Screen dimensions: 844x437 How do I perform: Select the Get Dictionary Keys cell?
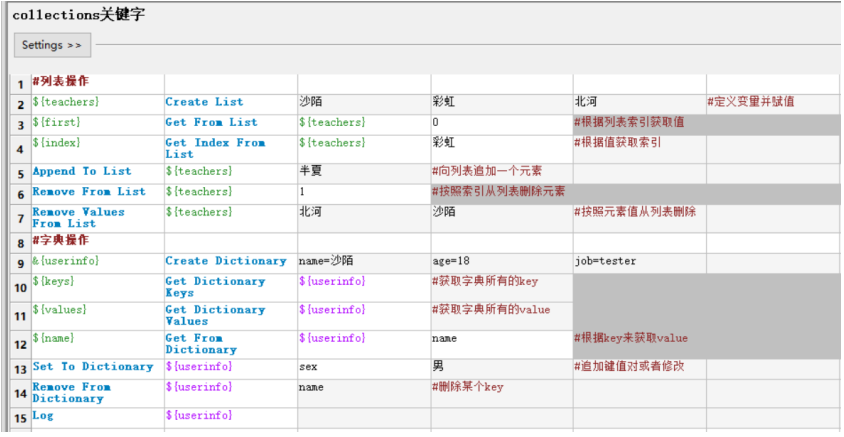click(x=230, y=288)
